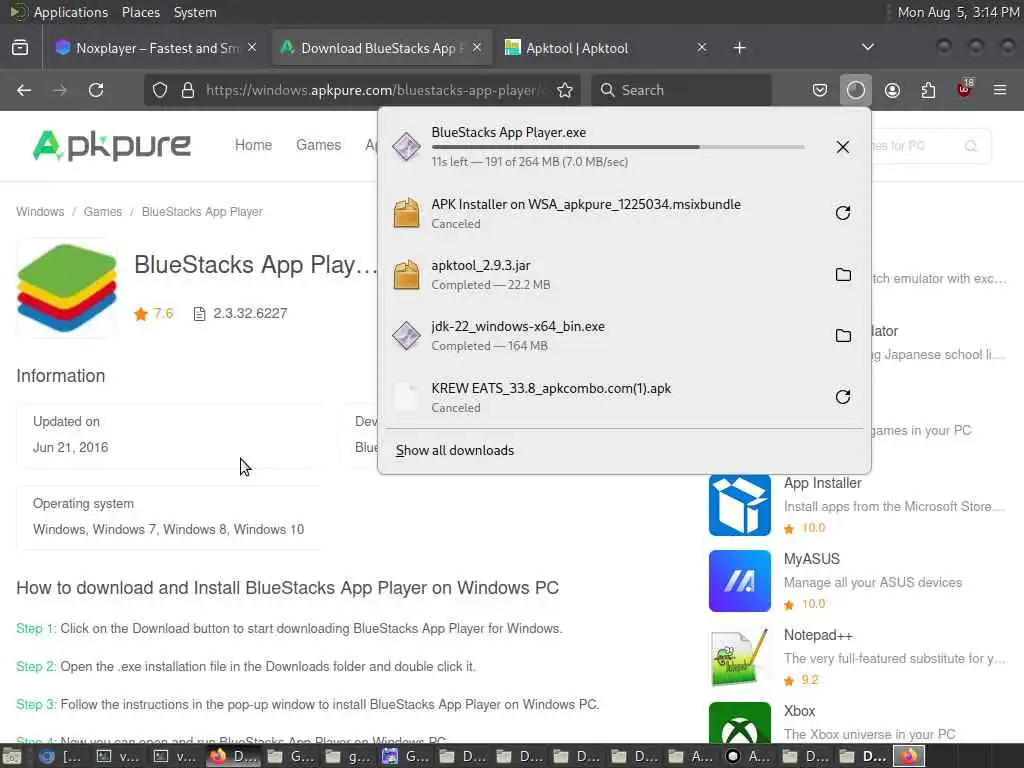This screenshot has height=768, width=1024.
Task: Open the Firefox View icon left of the tabs
Action: [20, 48]
